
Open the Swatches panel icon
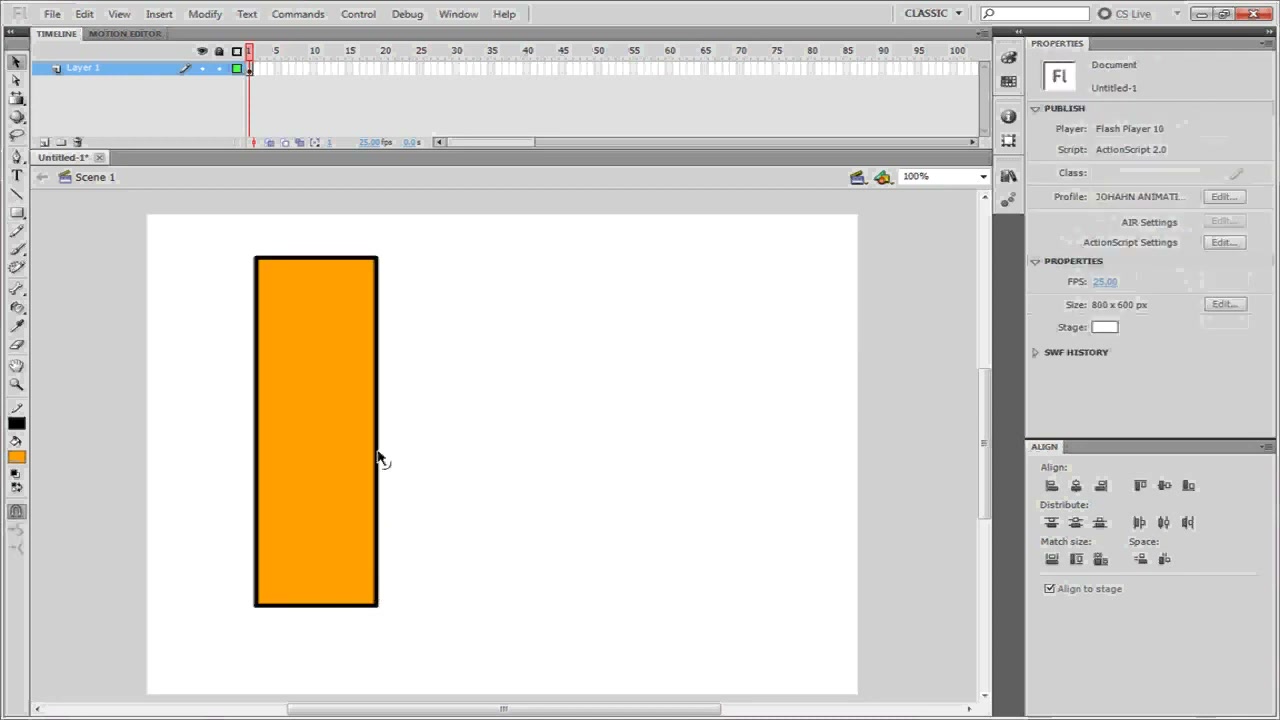click(x=1008, y=82)
